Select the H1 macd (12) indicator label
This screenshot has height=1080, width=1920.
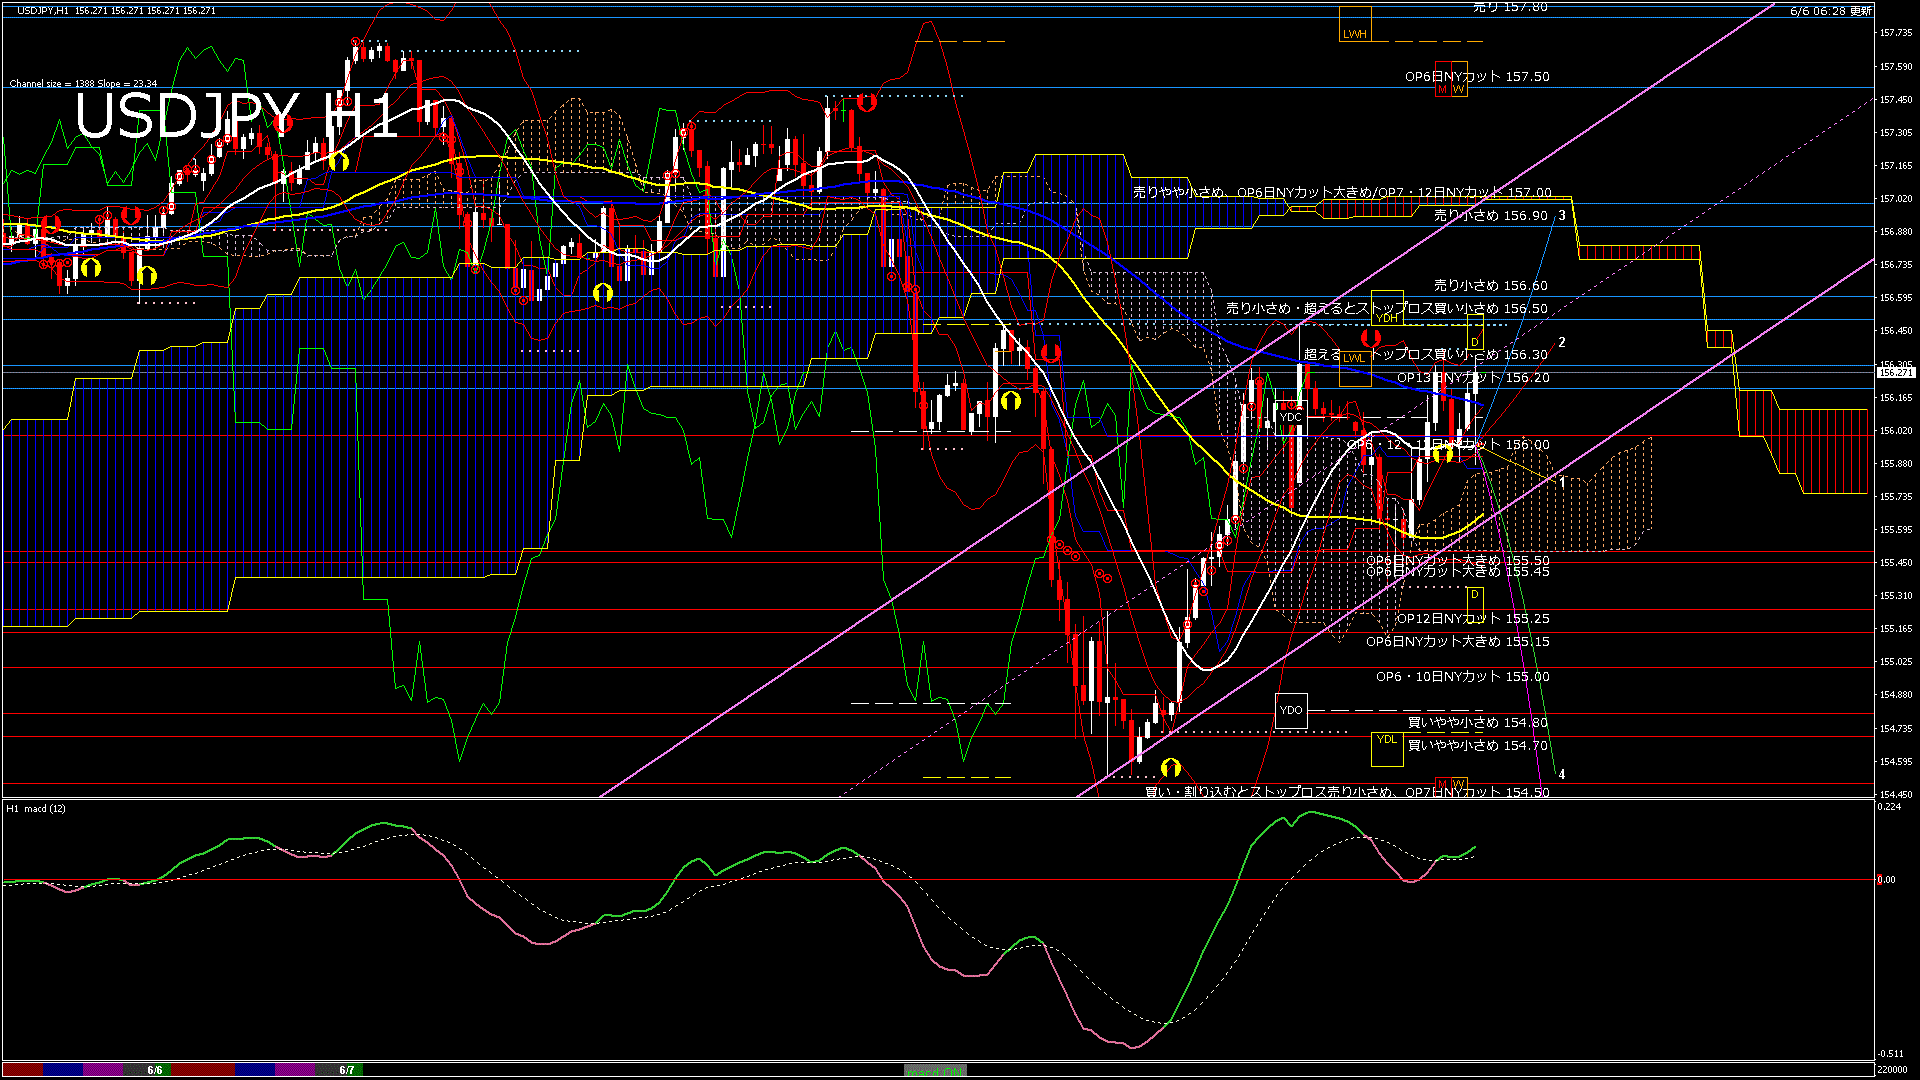click(x=36, y=808)
